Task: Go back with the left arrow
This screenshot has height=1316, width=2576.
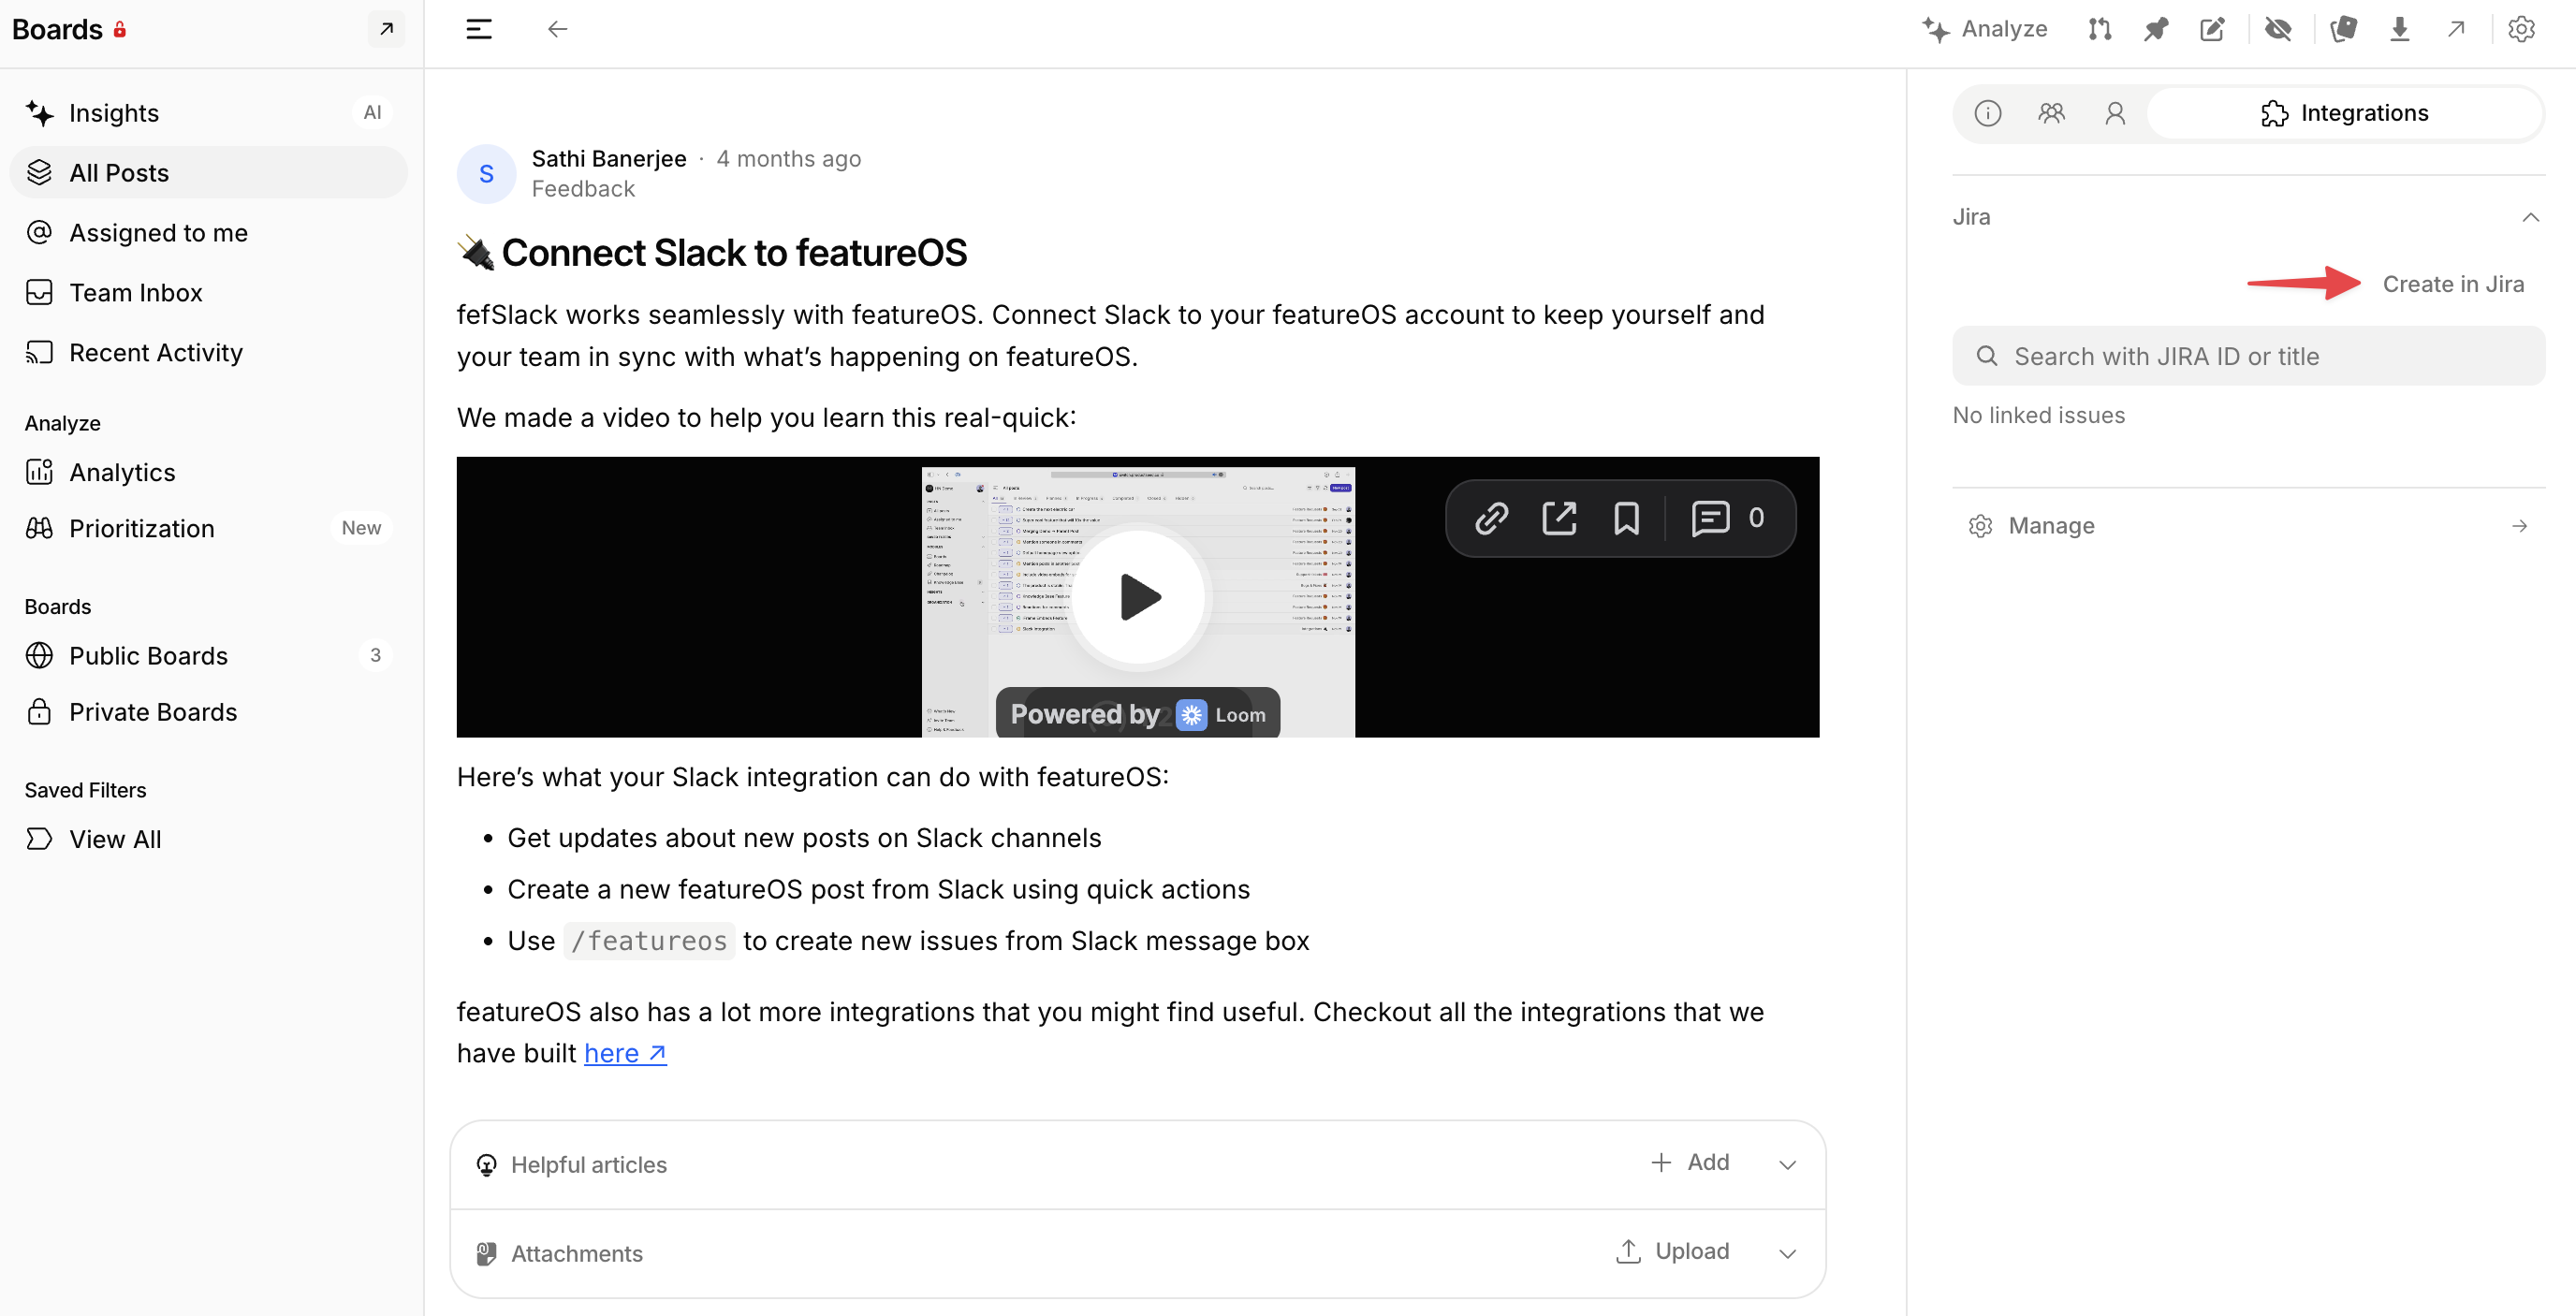Action: coord(557,29)
